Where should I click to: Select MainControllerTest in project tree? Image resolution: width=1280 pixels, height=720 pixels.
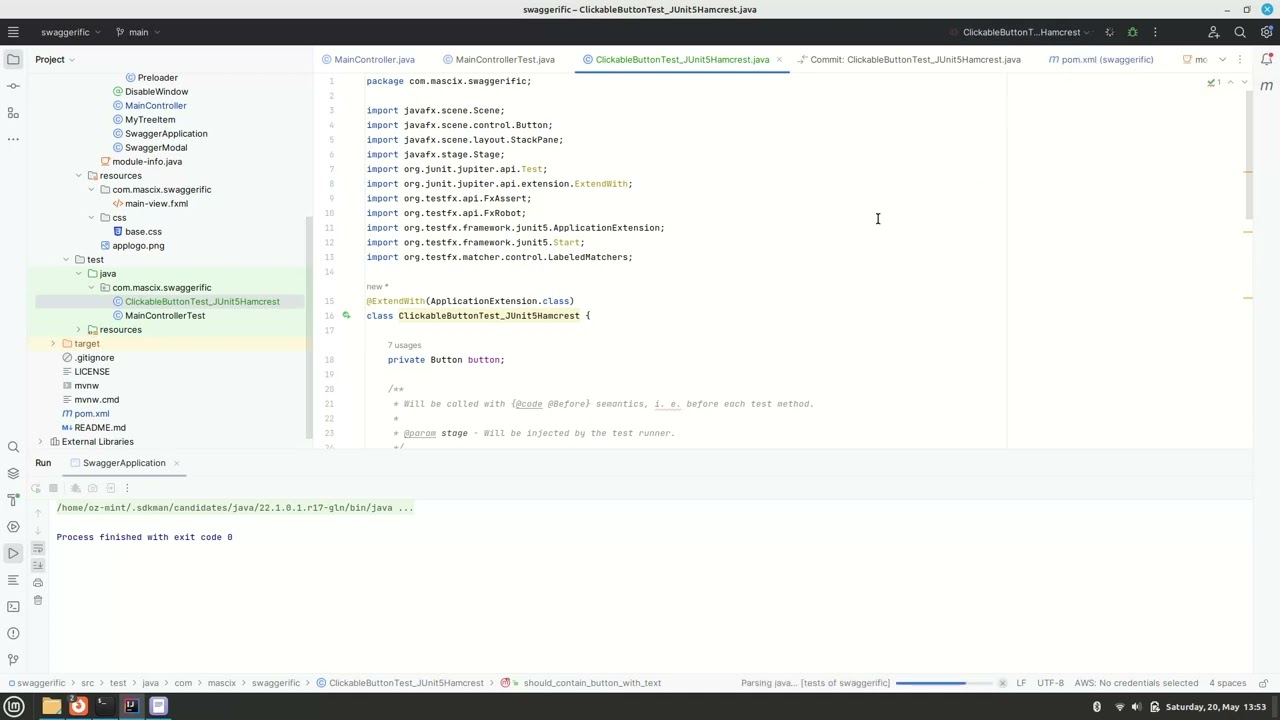point(165,316)
